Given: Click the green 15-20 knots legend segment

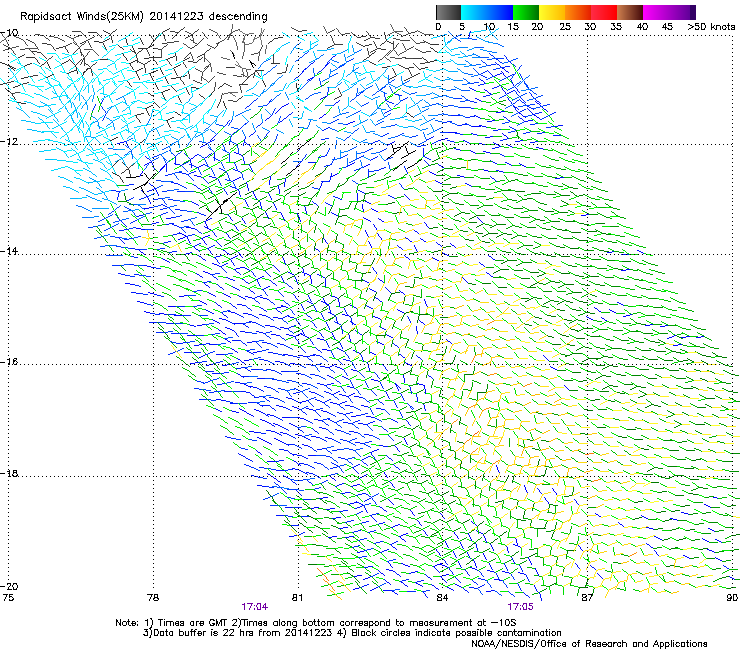Looking at the screenshot, I should [x=526, y=12].
